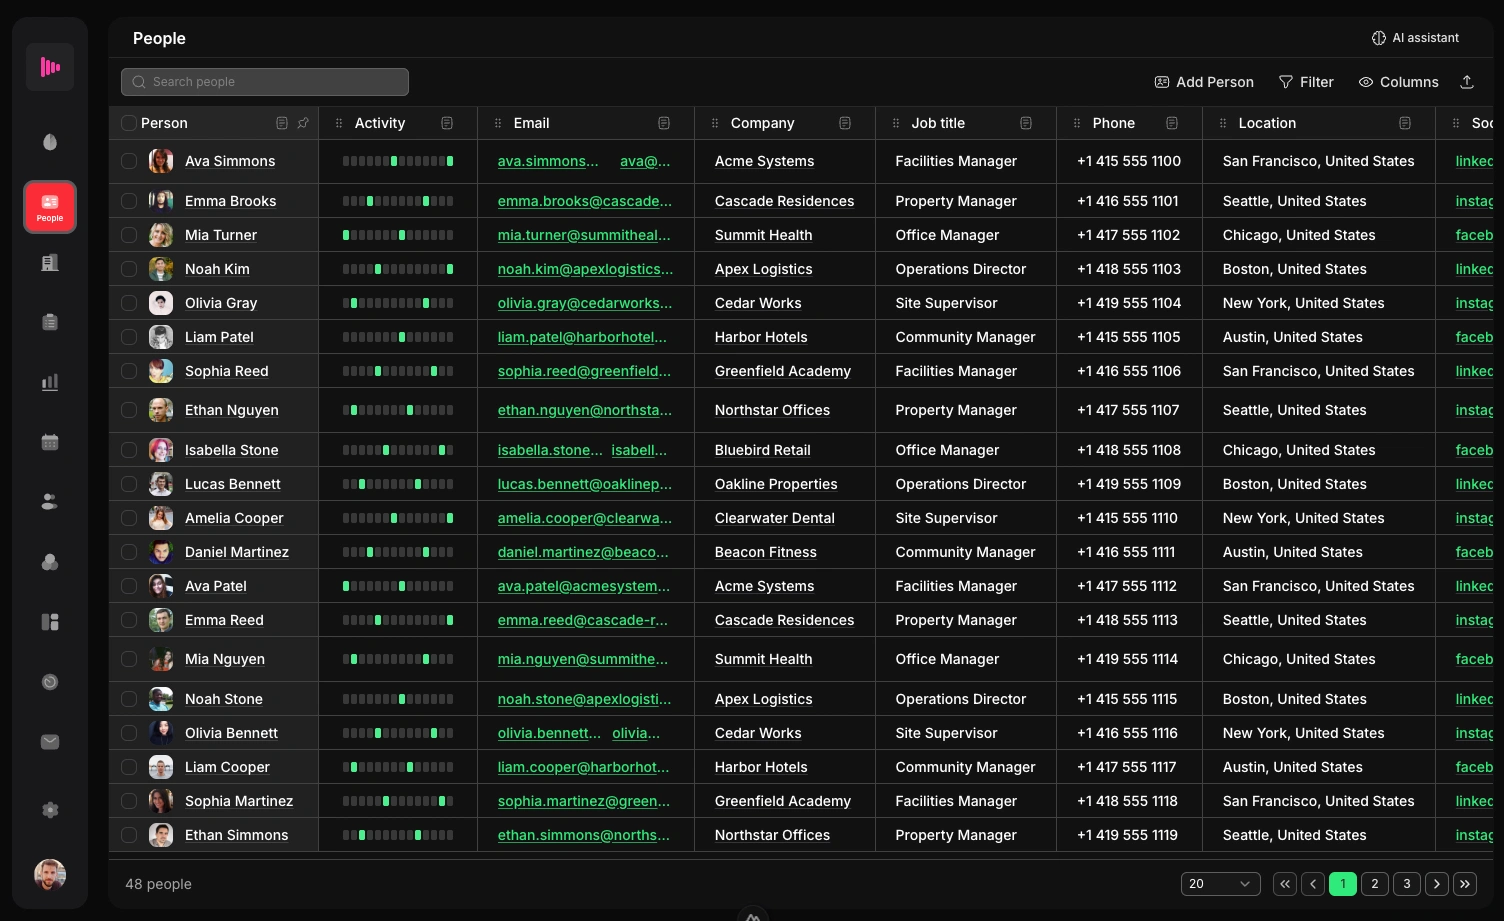The width and height of the screenshot is (1504, 921).
Task: Go to page 2
Action: 1375,884
